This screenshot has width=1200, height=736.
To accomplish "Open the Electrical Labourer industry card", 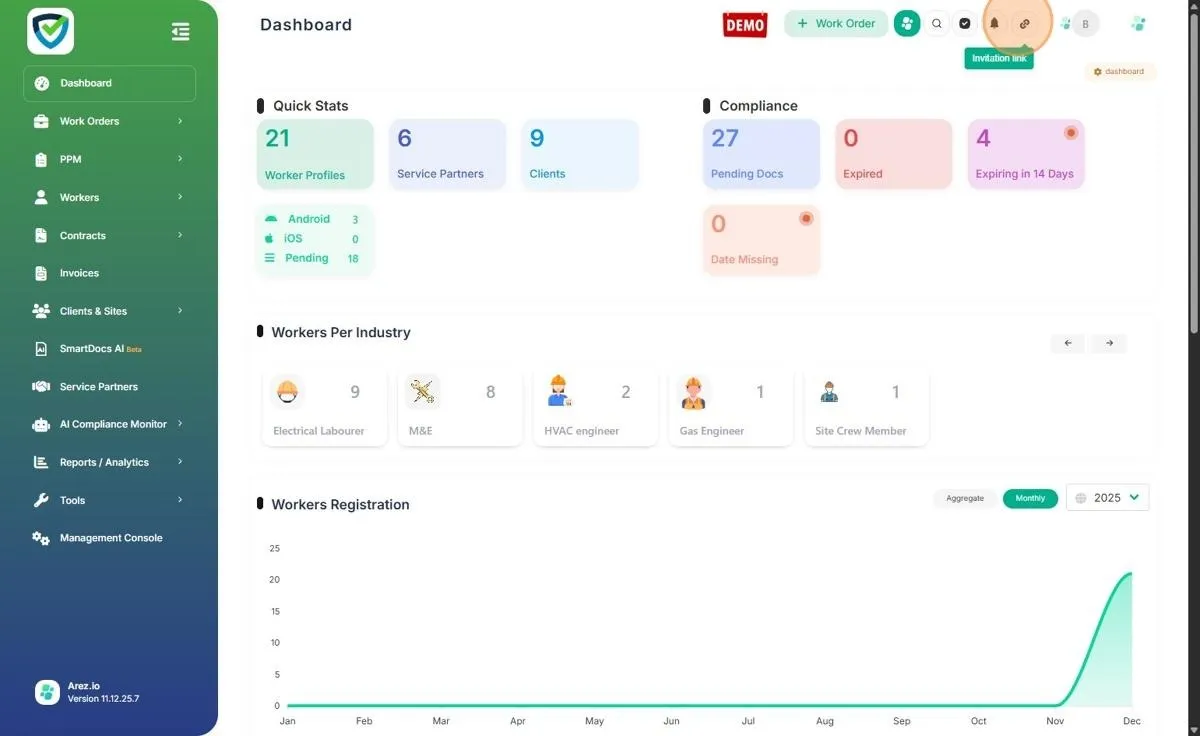I will point(324,407).
